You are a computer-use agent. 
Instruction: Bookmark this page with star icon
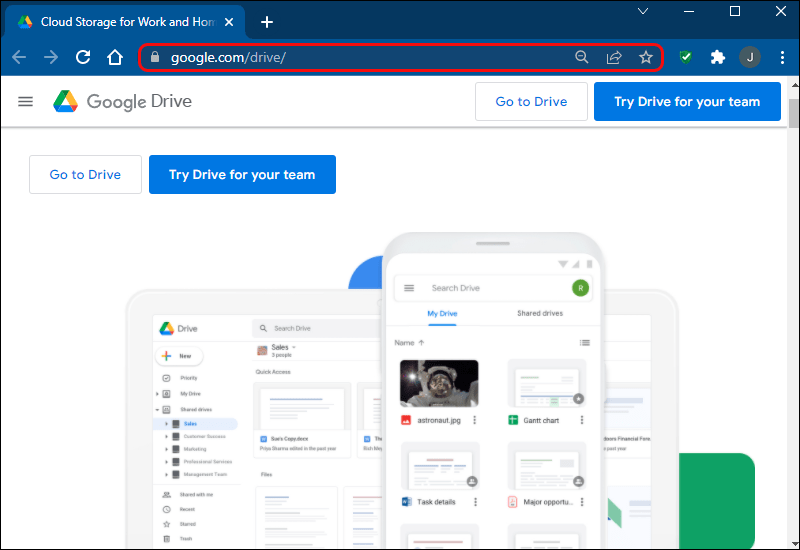646,58
